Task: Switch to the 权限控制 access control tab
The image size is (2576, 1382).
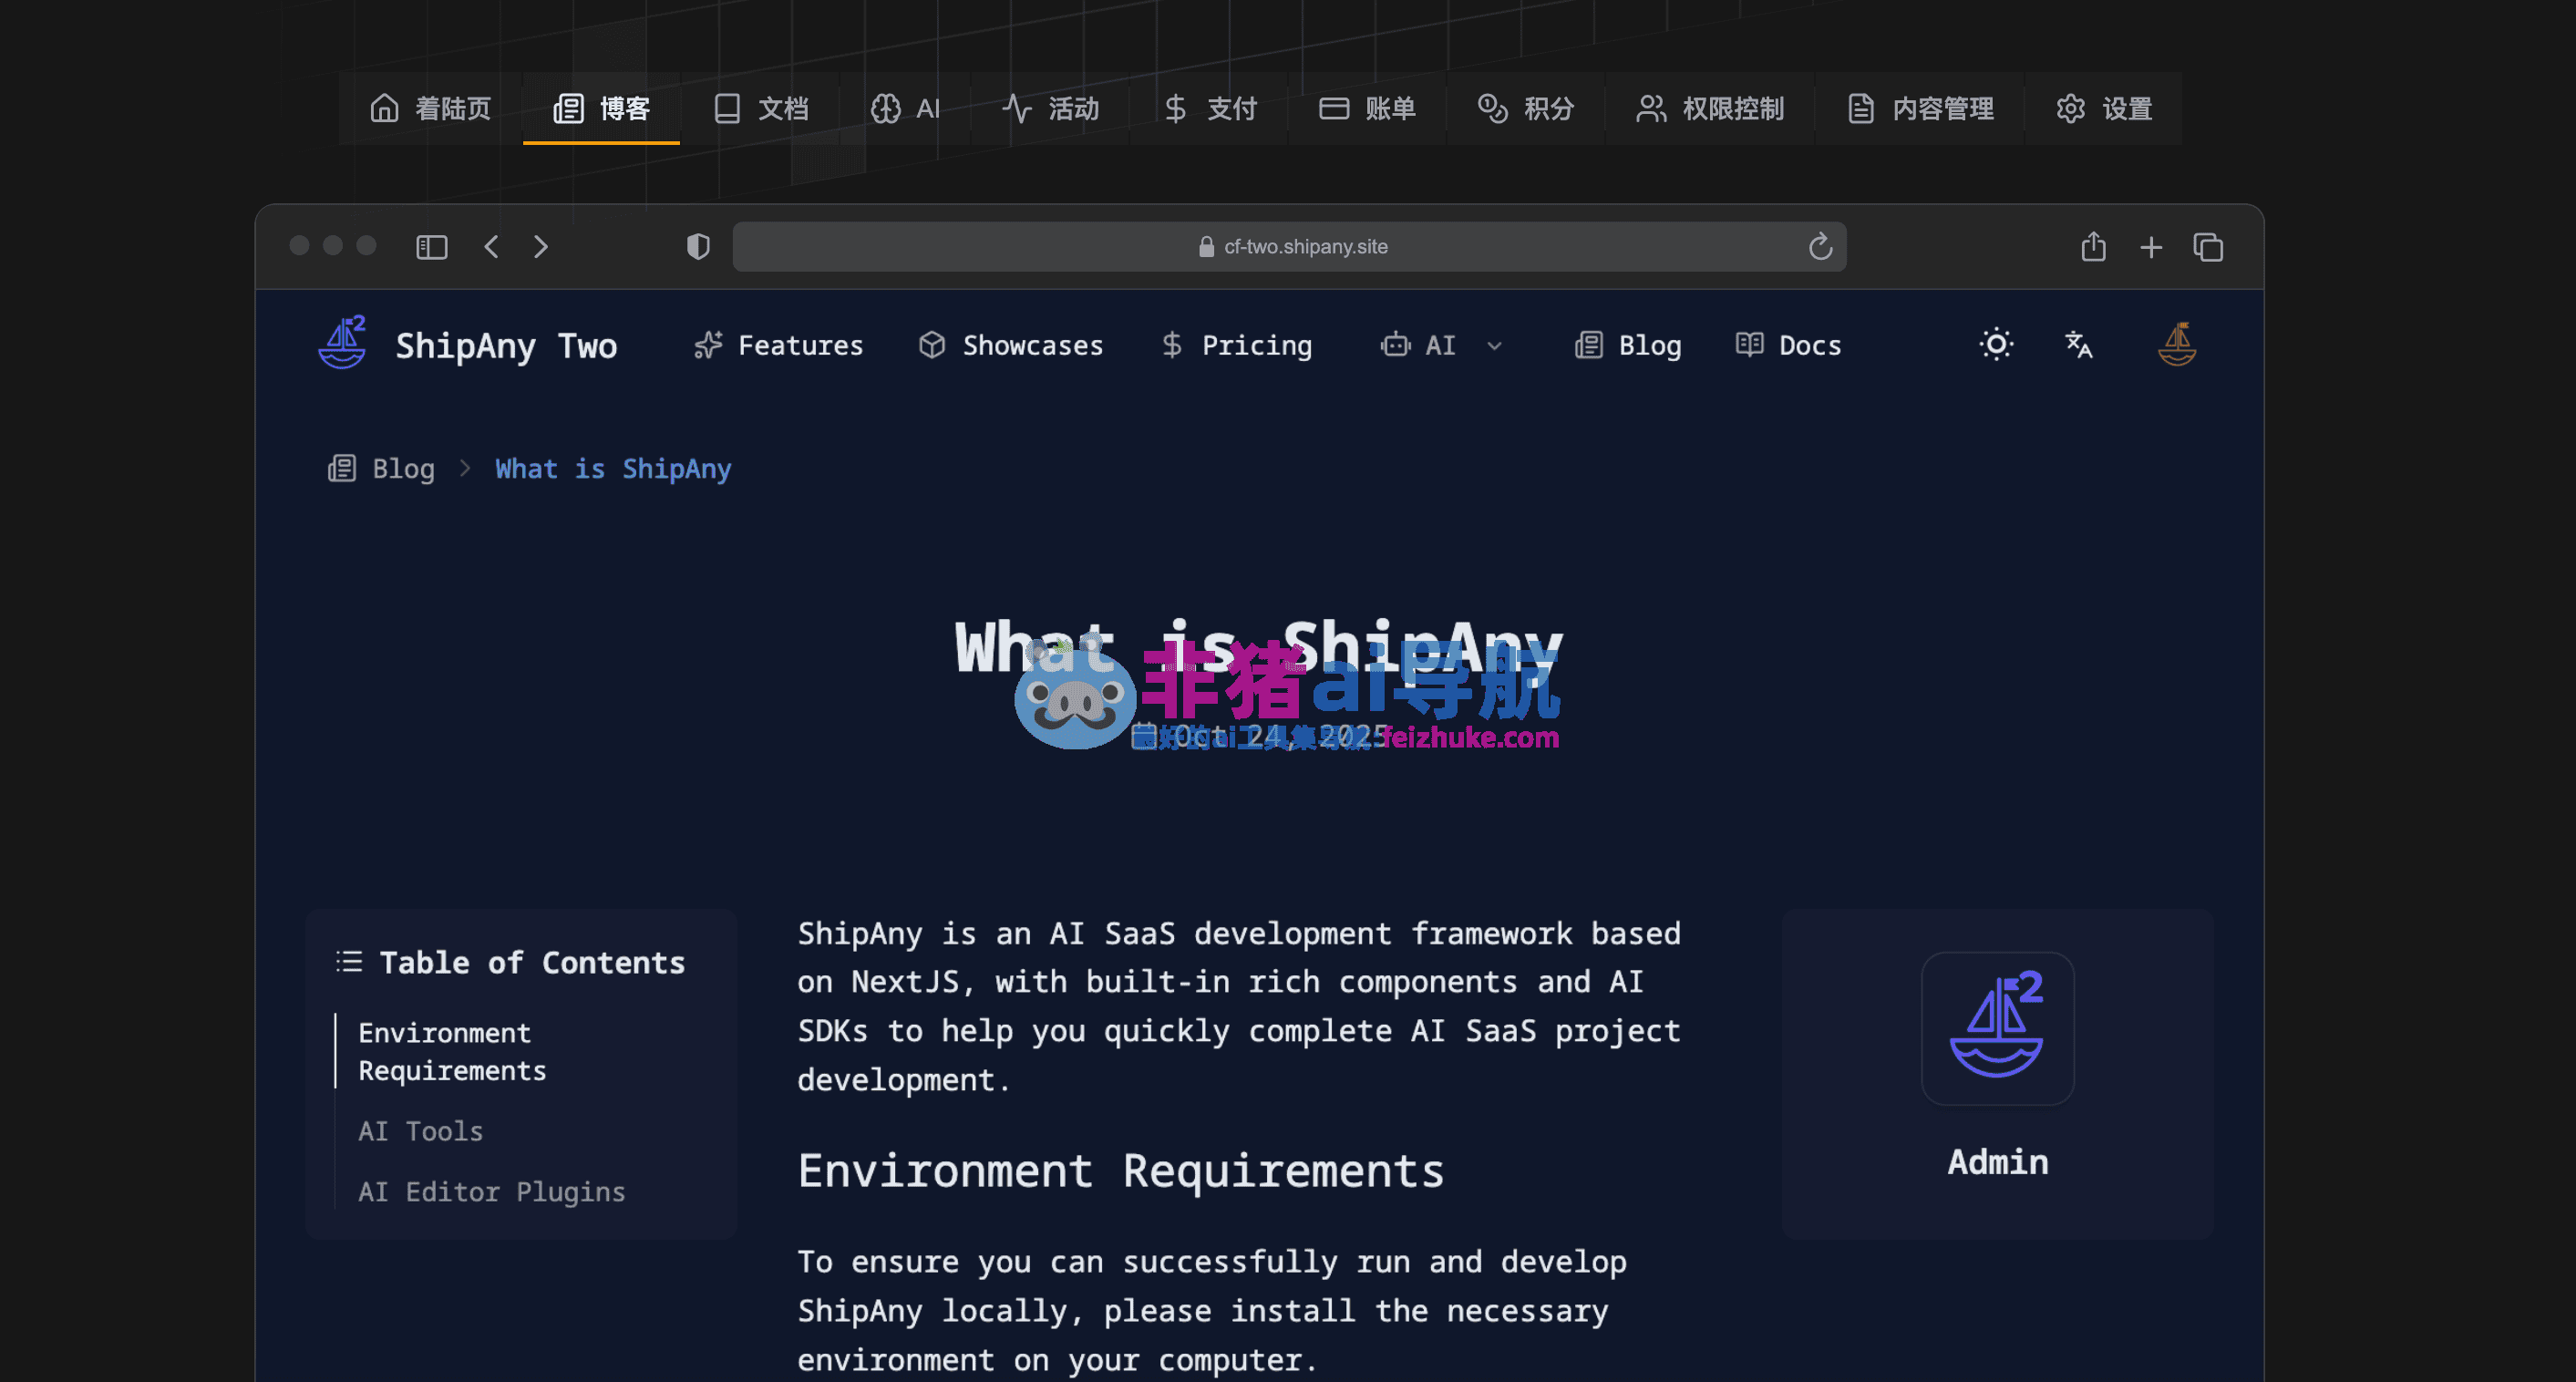Action: [x=1710, y=108]
